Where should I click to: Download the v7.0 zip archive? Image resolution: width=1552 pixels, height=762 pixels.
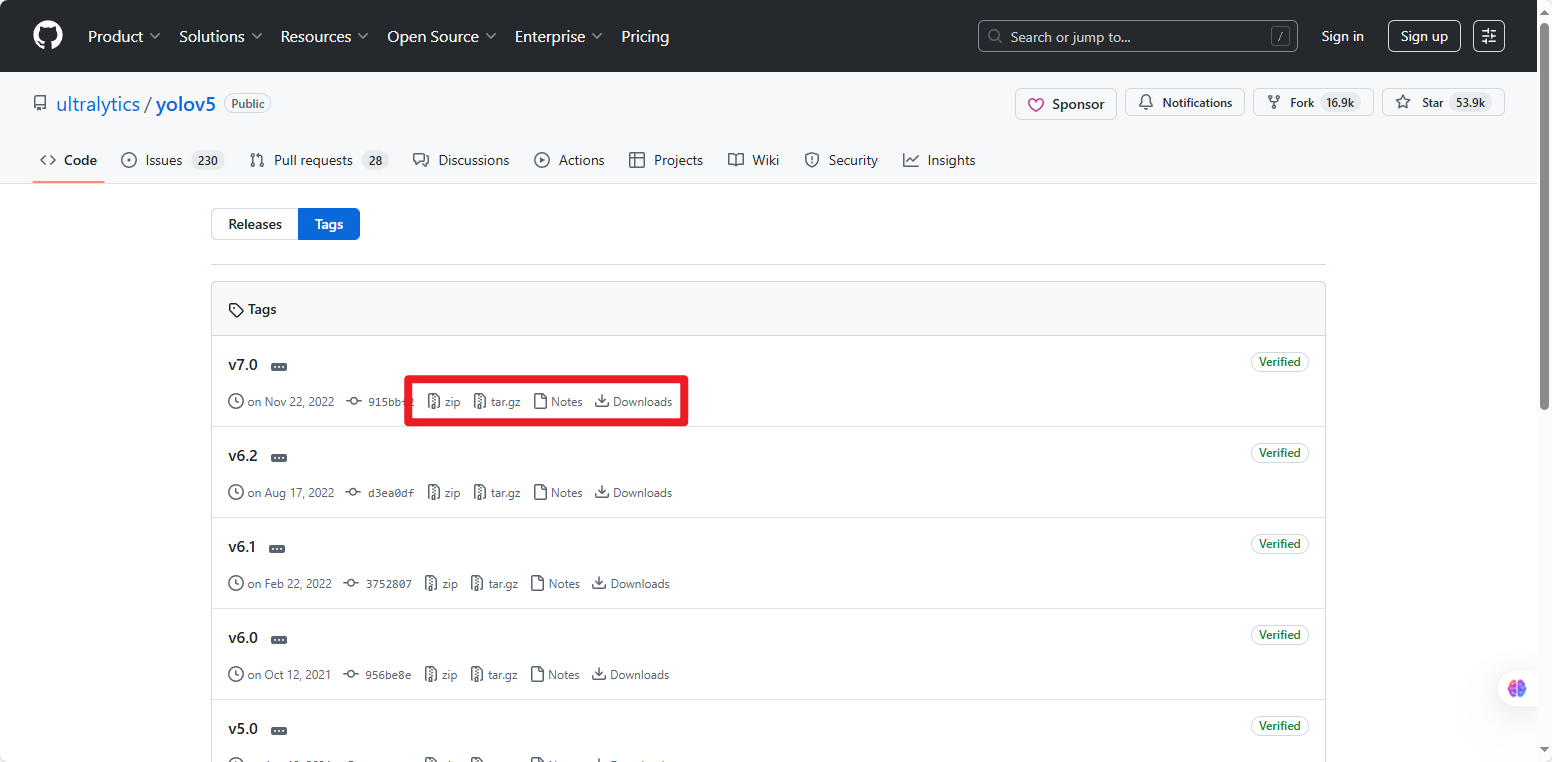coord(444,402)
